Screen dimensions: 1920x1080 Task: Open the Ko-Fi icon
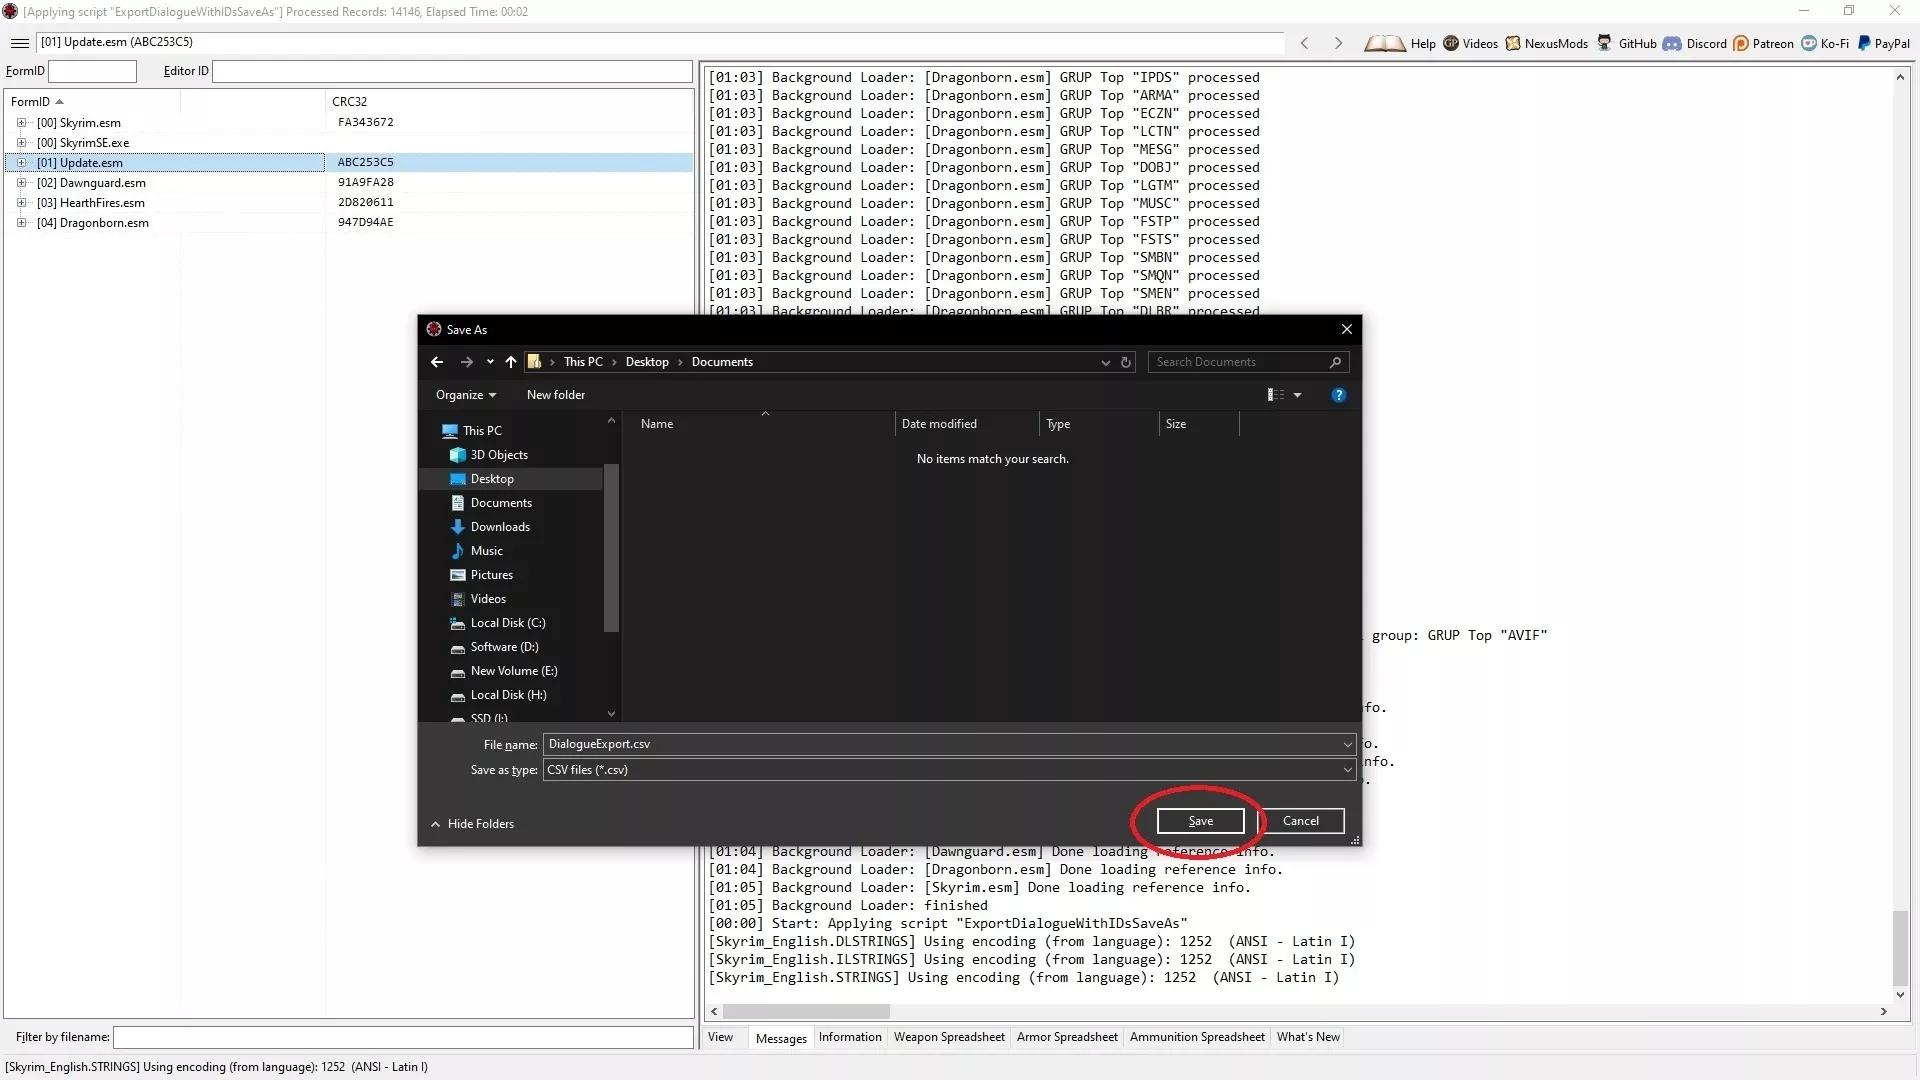[x=1809, y=43]
